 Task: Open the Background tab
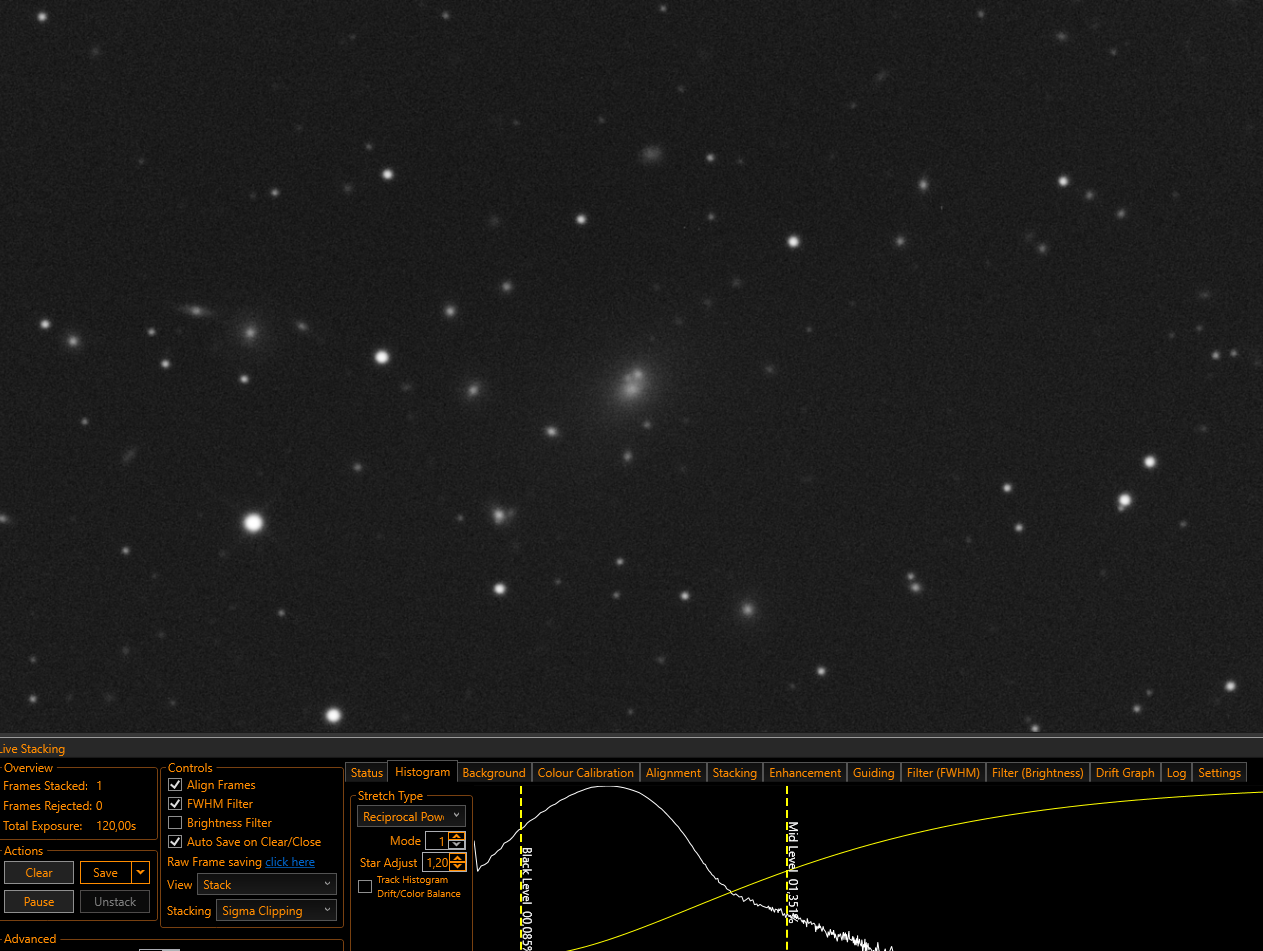(494, 772)
